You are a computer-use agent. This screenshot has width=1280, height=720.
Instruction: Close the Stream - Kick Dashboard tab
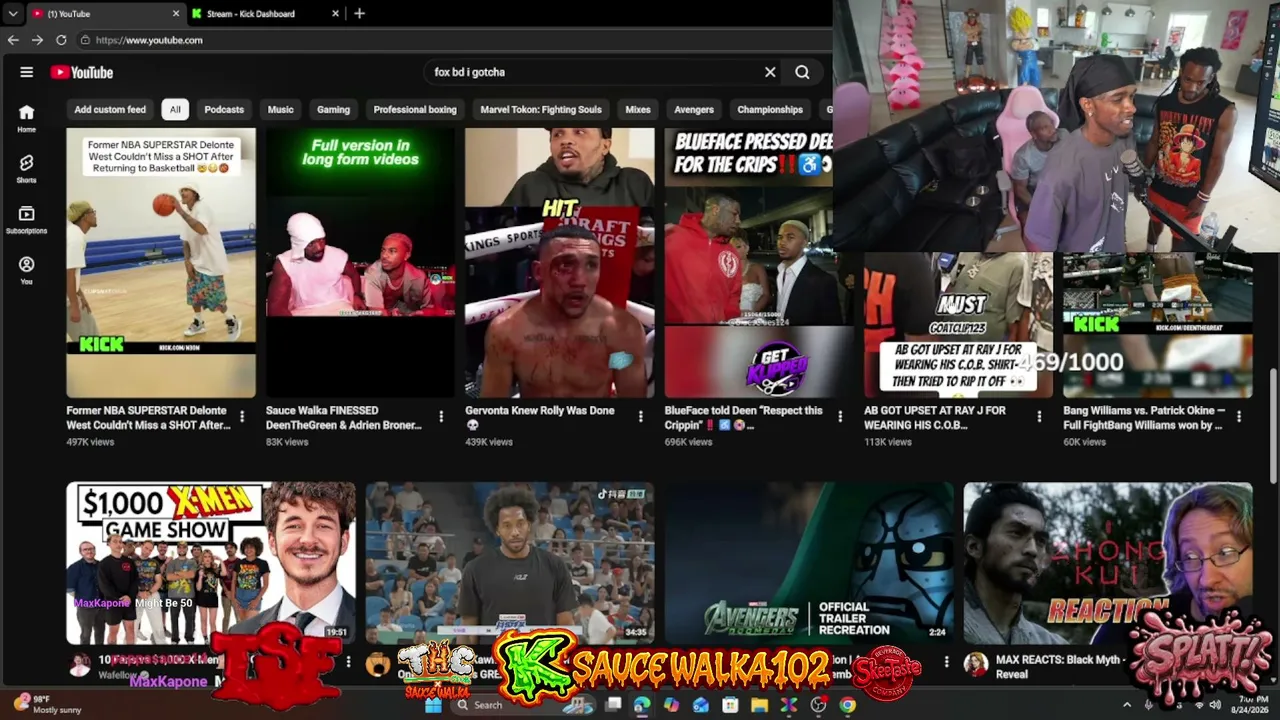point(335,14)
